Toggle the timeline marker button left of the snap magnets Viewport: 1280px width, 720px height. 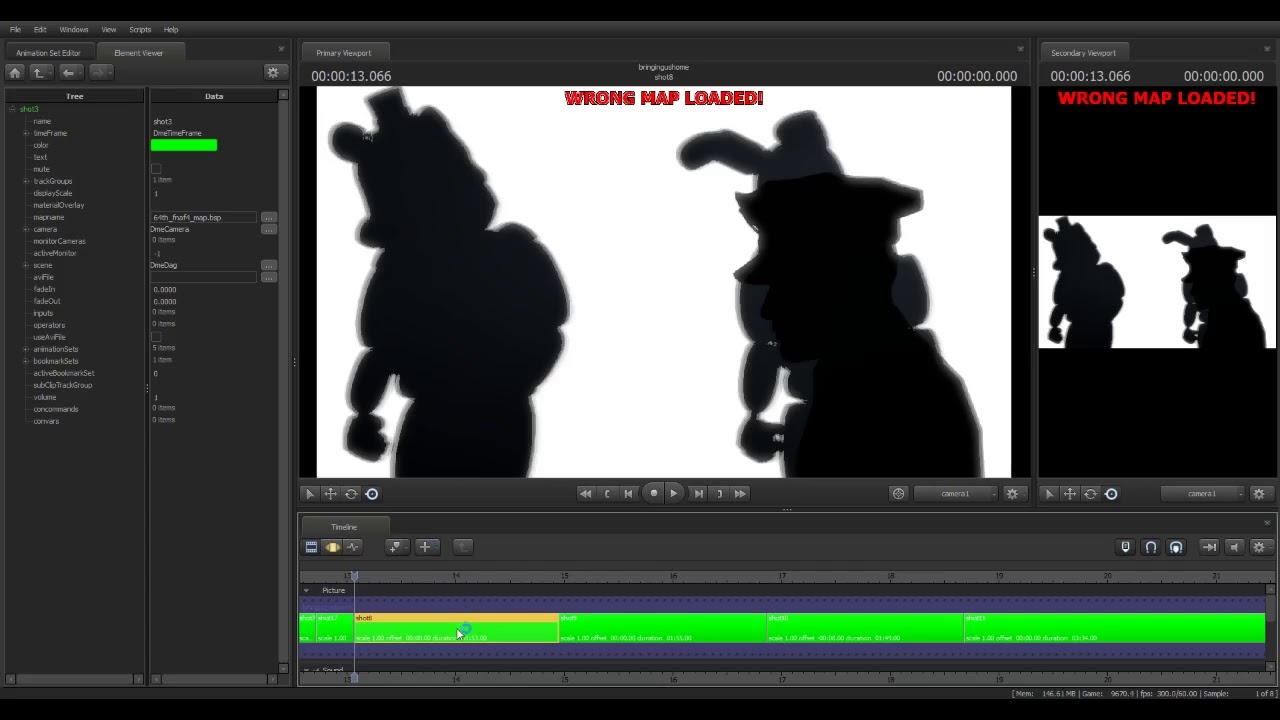click(x=1125, y=547)
